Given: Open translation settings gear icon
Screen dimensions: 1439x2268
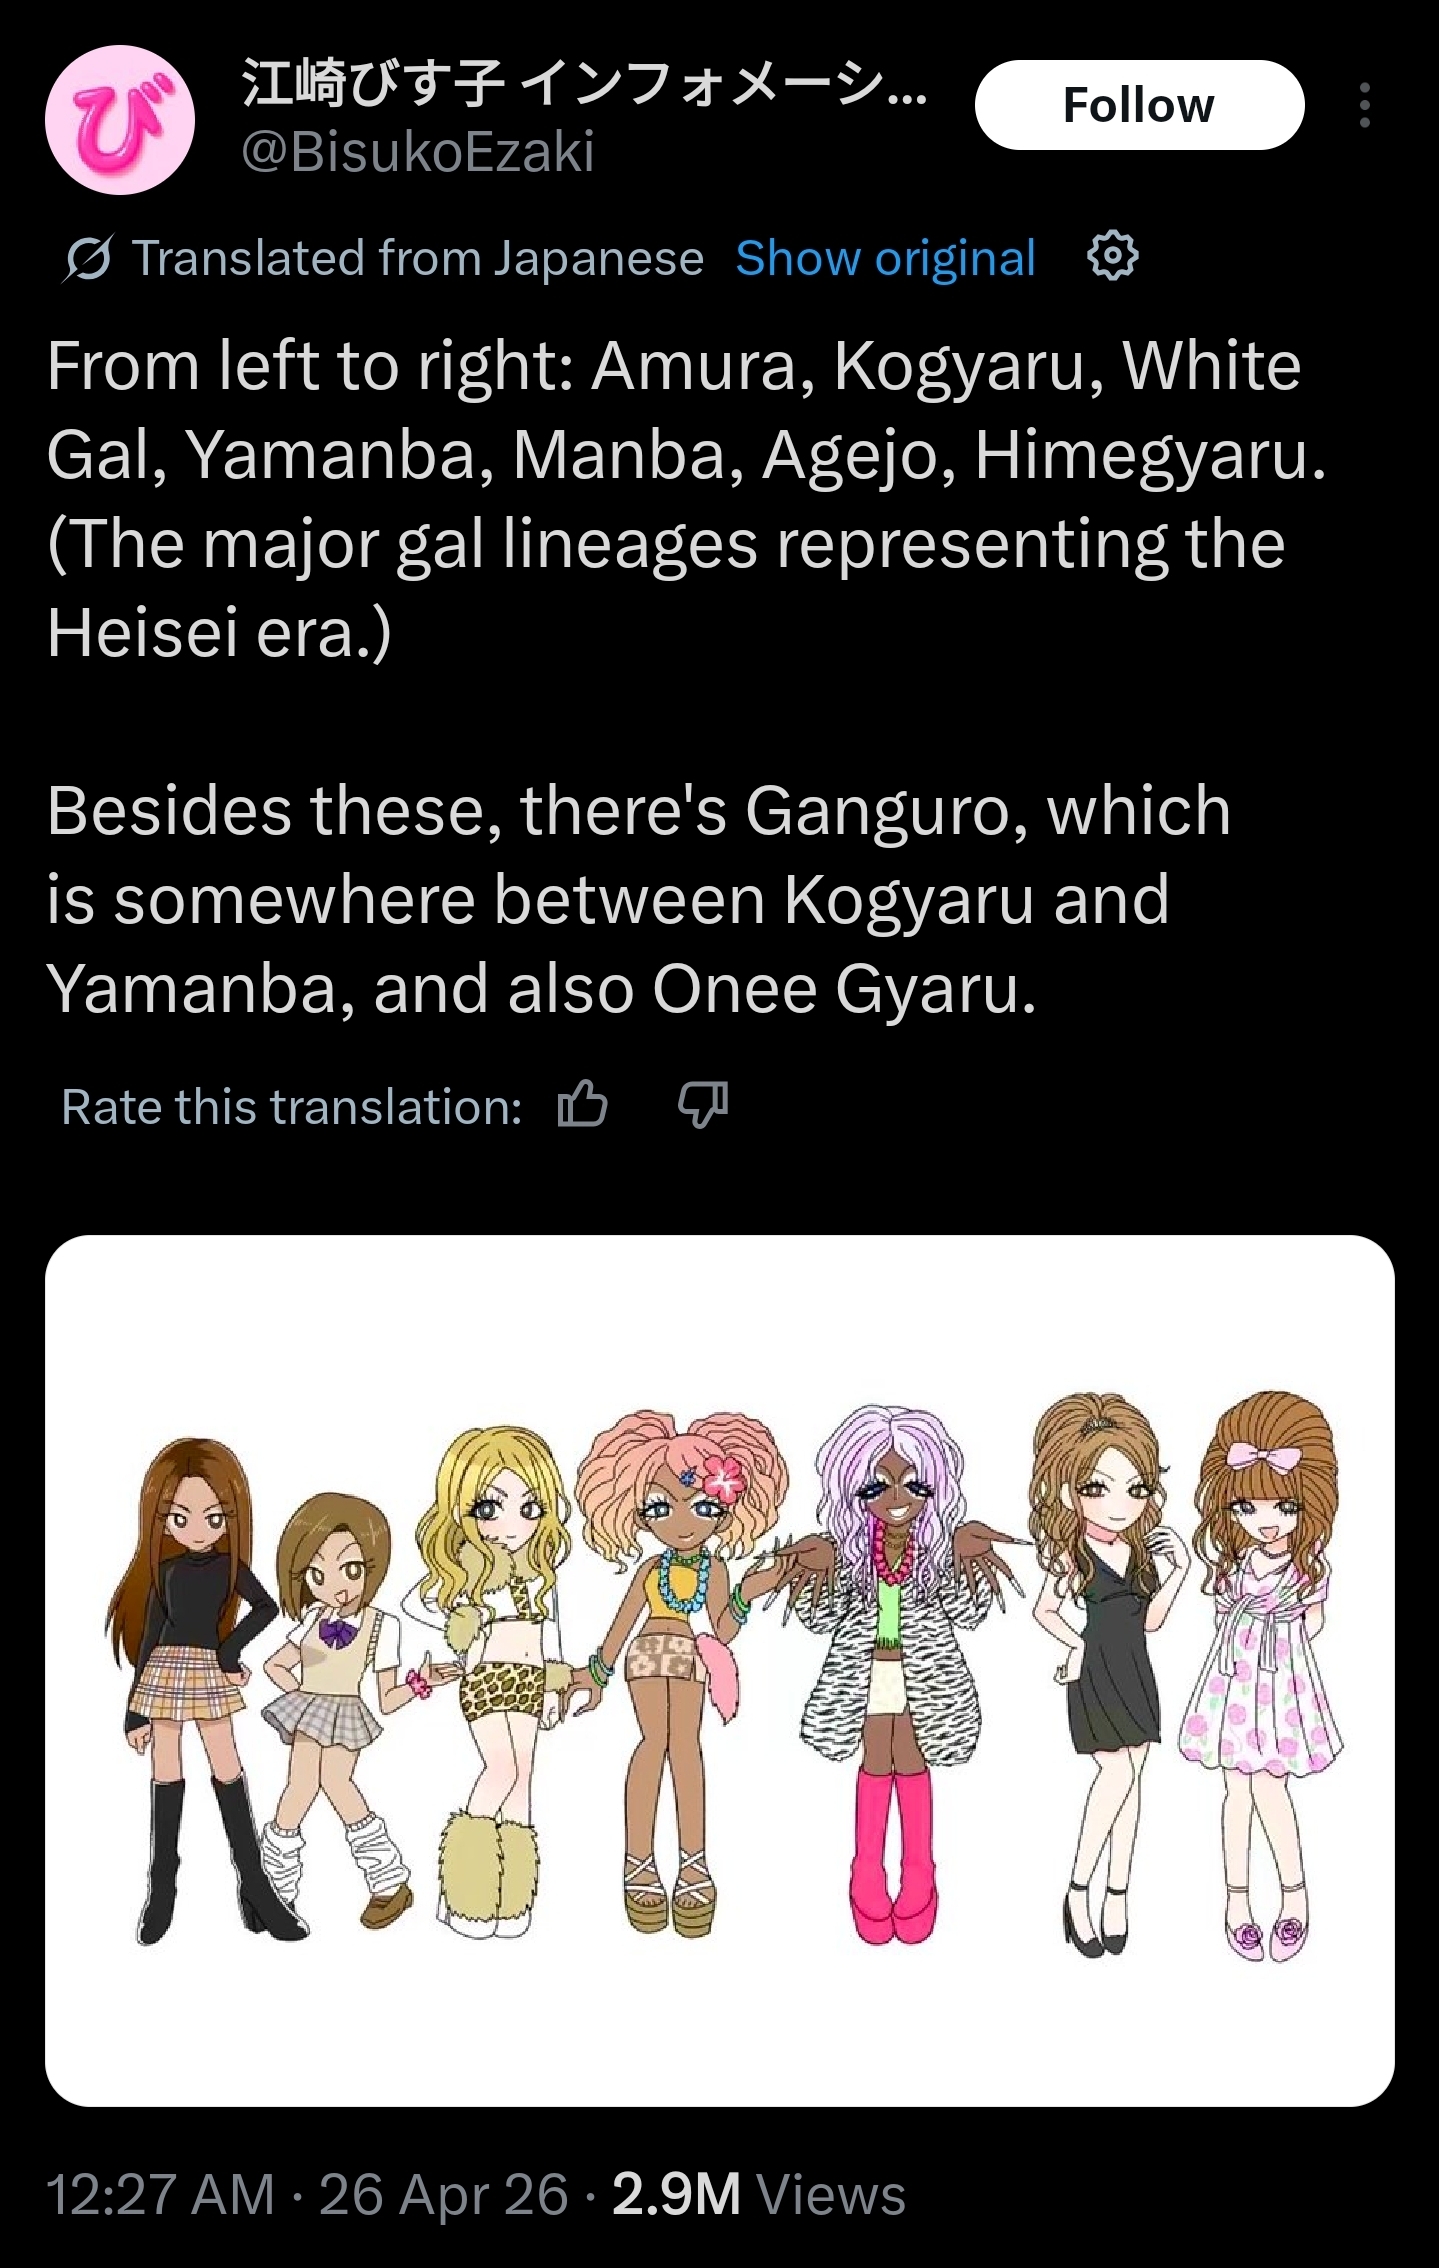Looking at the screenshot, I should tap(1113, 257).
